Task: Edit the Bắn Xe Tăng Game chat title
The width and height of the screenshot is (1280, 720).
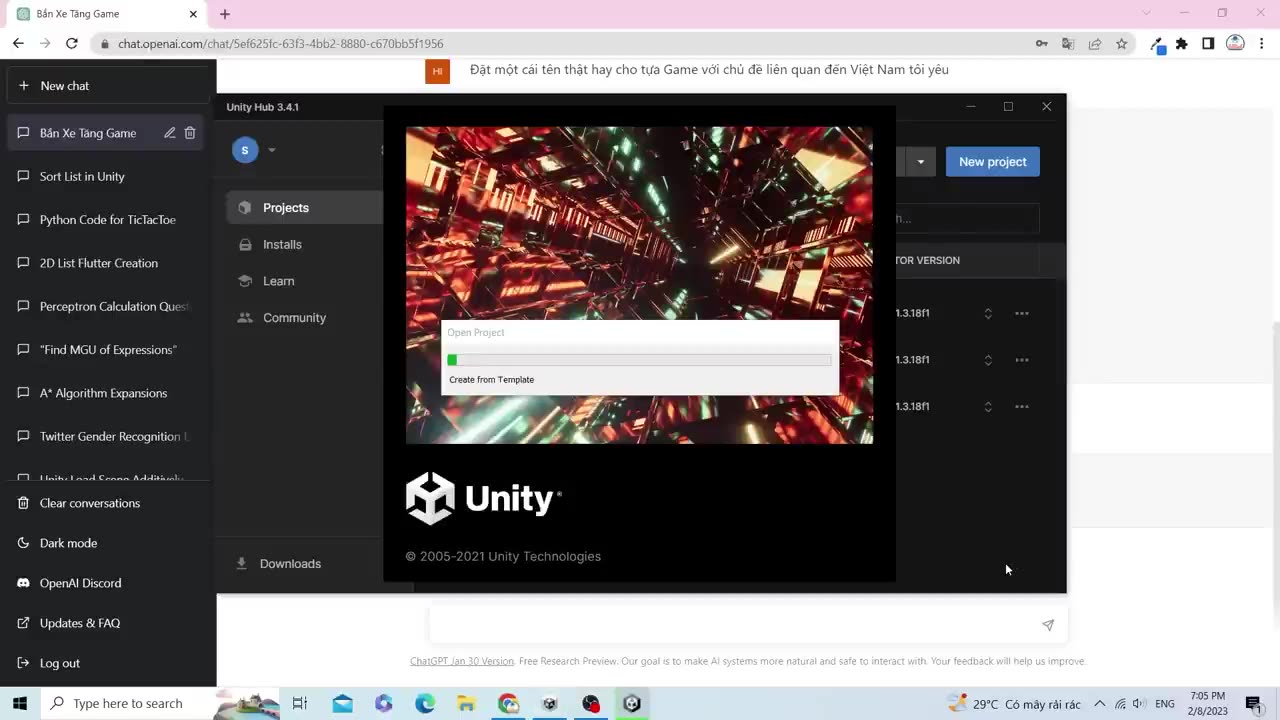Action: [170, 133]
